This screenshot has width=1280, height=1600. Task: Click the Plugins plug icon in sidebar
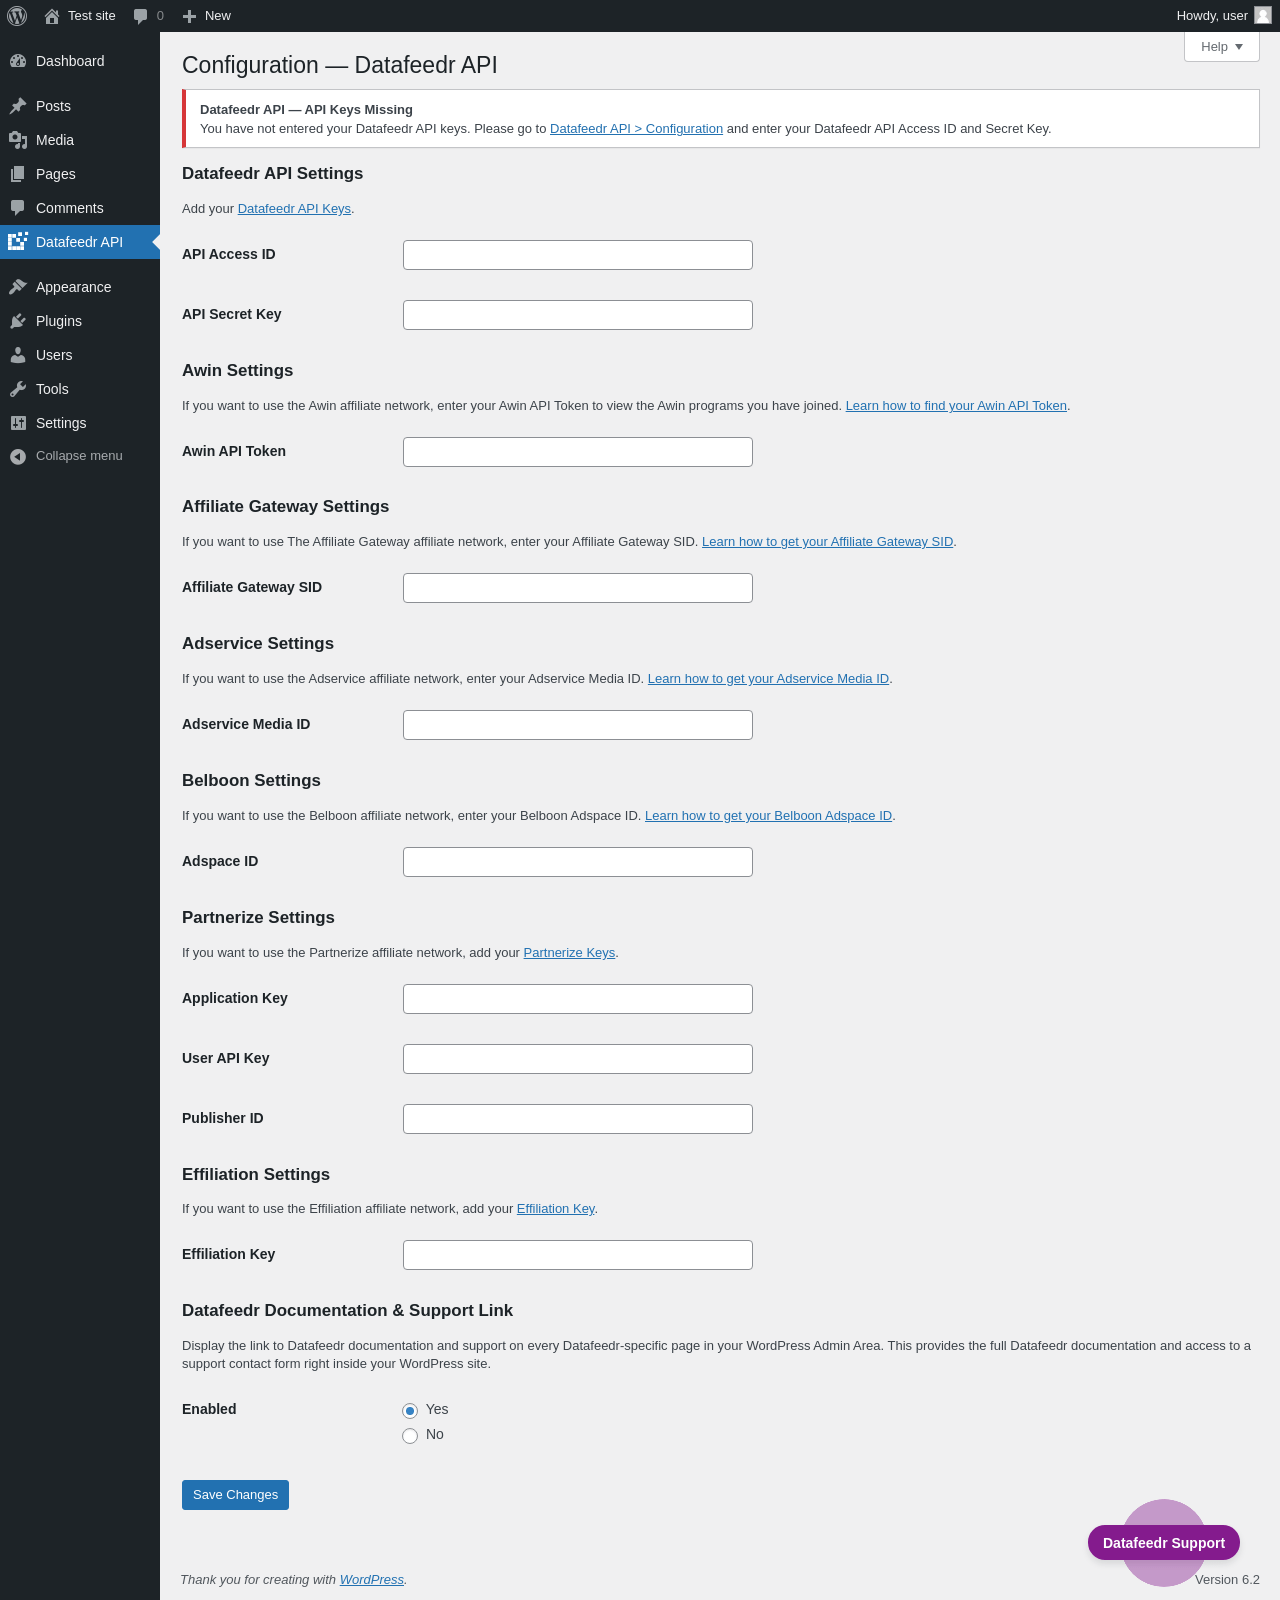point(18,321)
